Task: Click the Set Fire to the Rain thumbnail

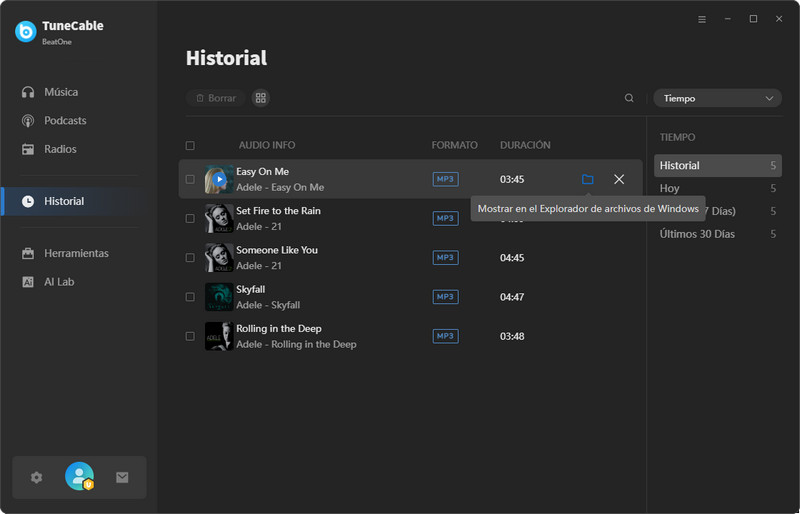Action: [219, 218]
